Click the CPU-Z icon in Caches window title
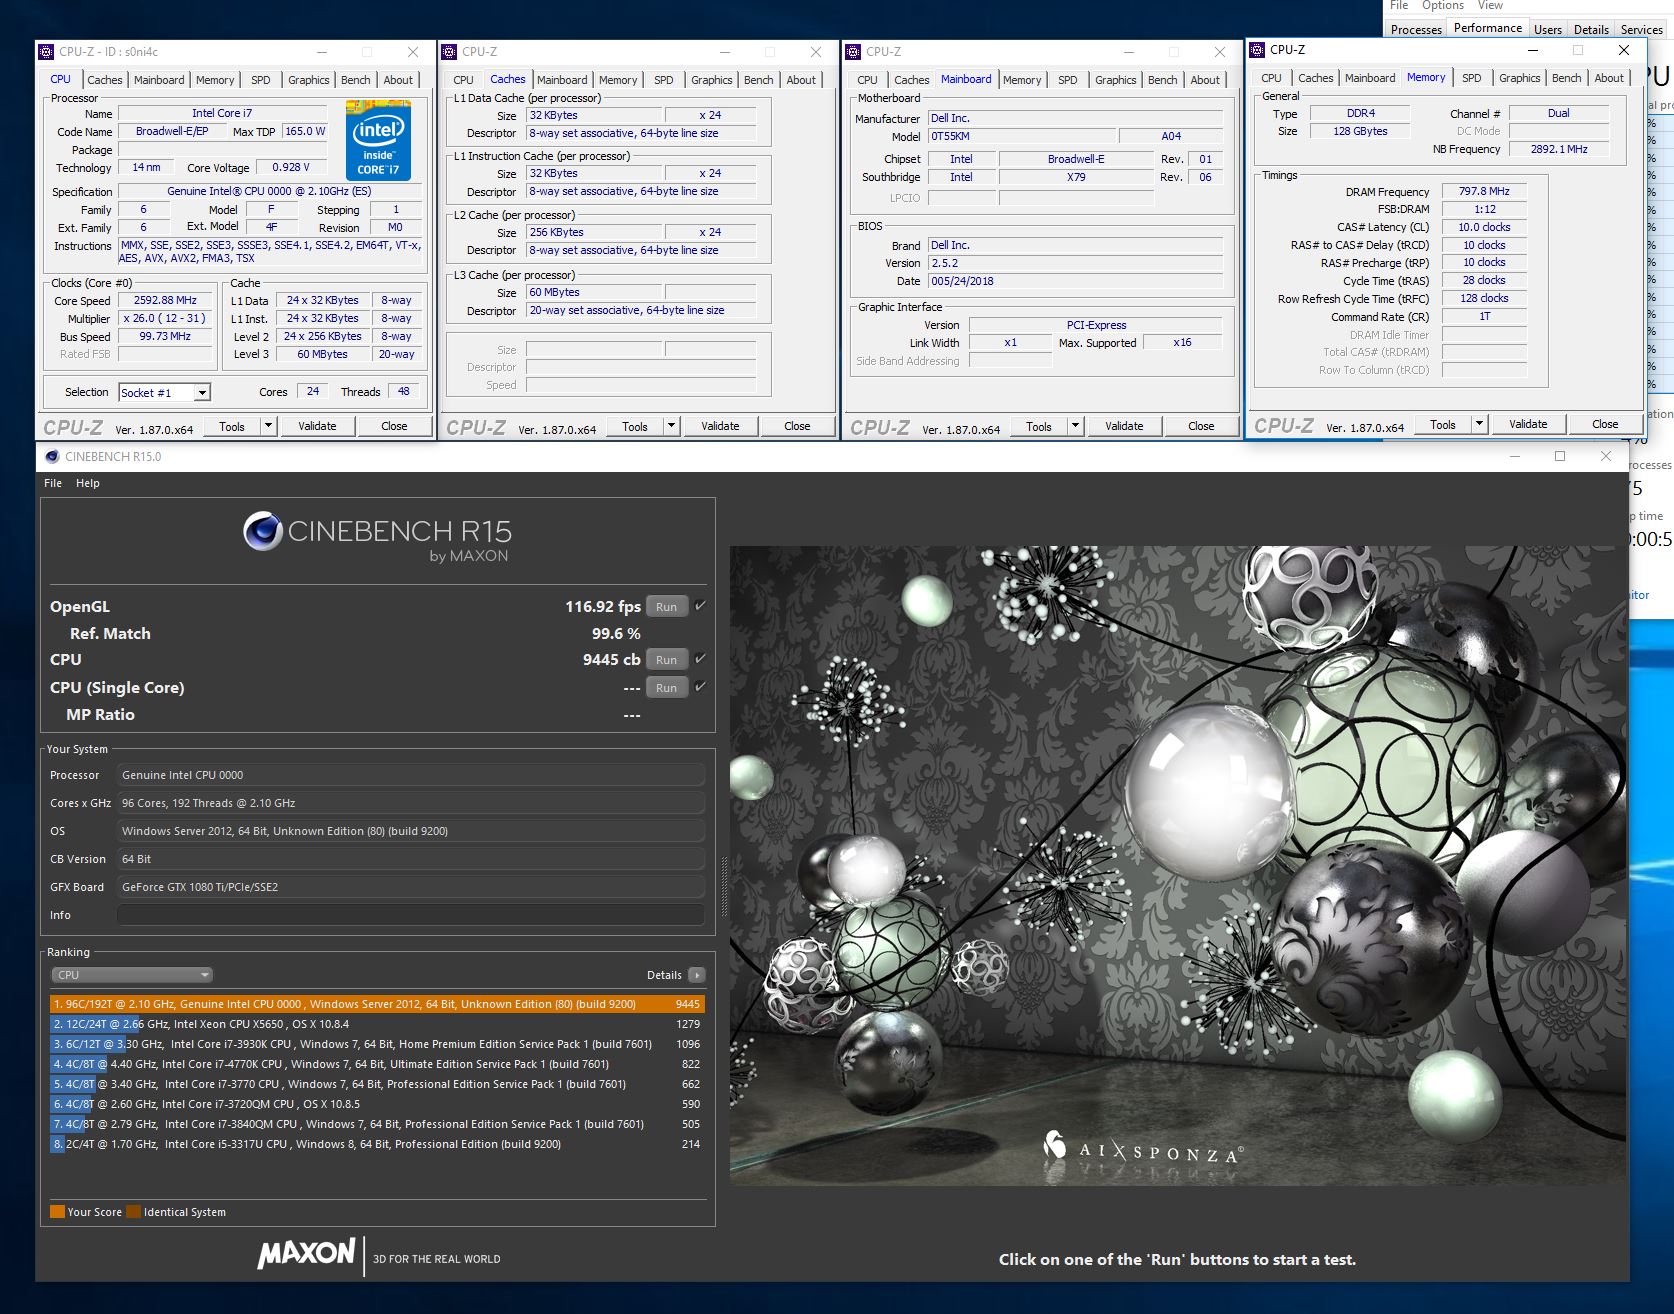 pyautogui.click(x=449, y=51)
